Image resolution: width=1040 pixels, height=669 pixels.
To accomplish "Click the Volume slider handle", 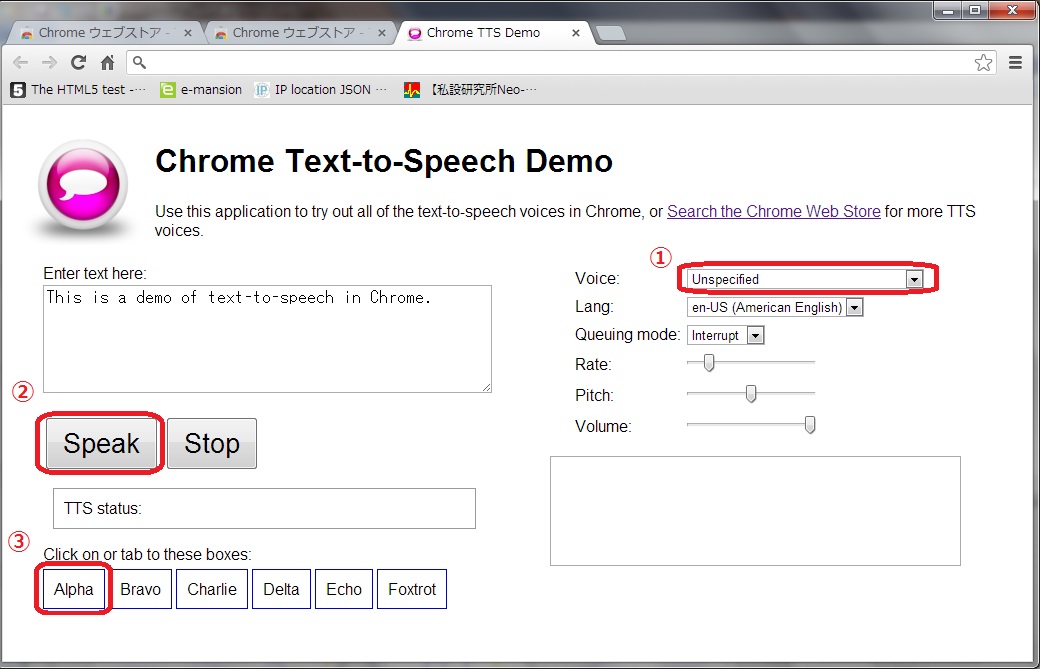I will (x=810, y=424).
